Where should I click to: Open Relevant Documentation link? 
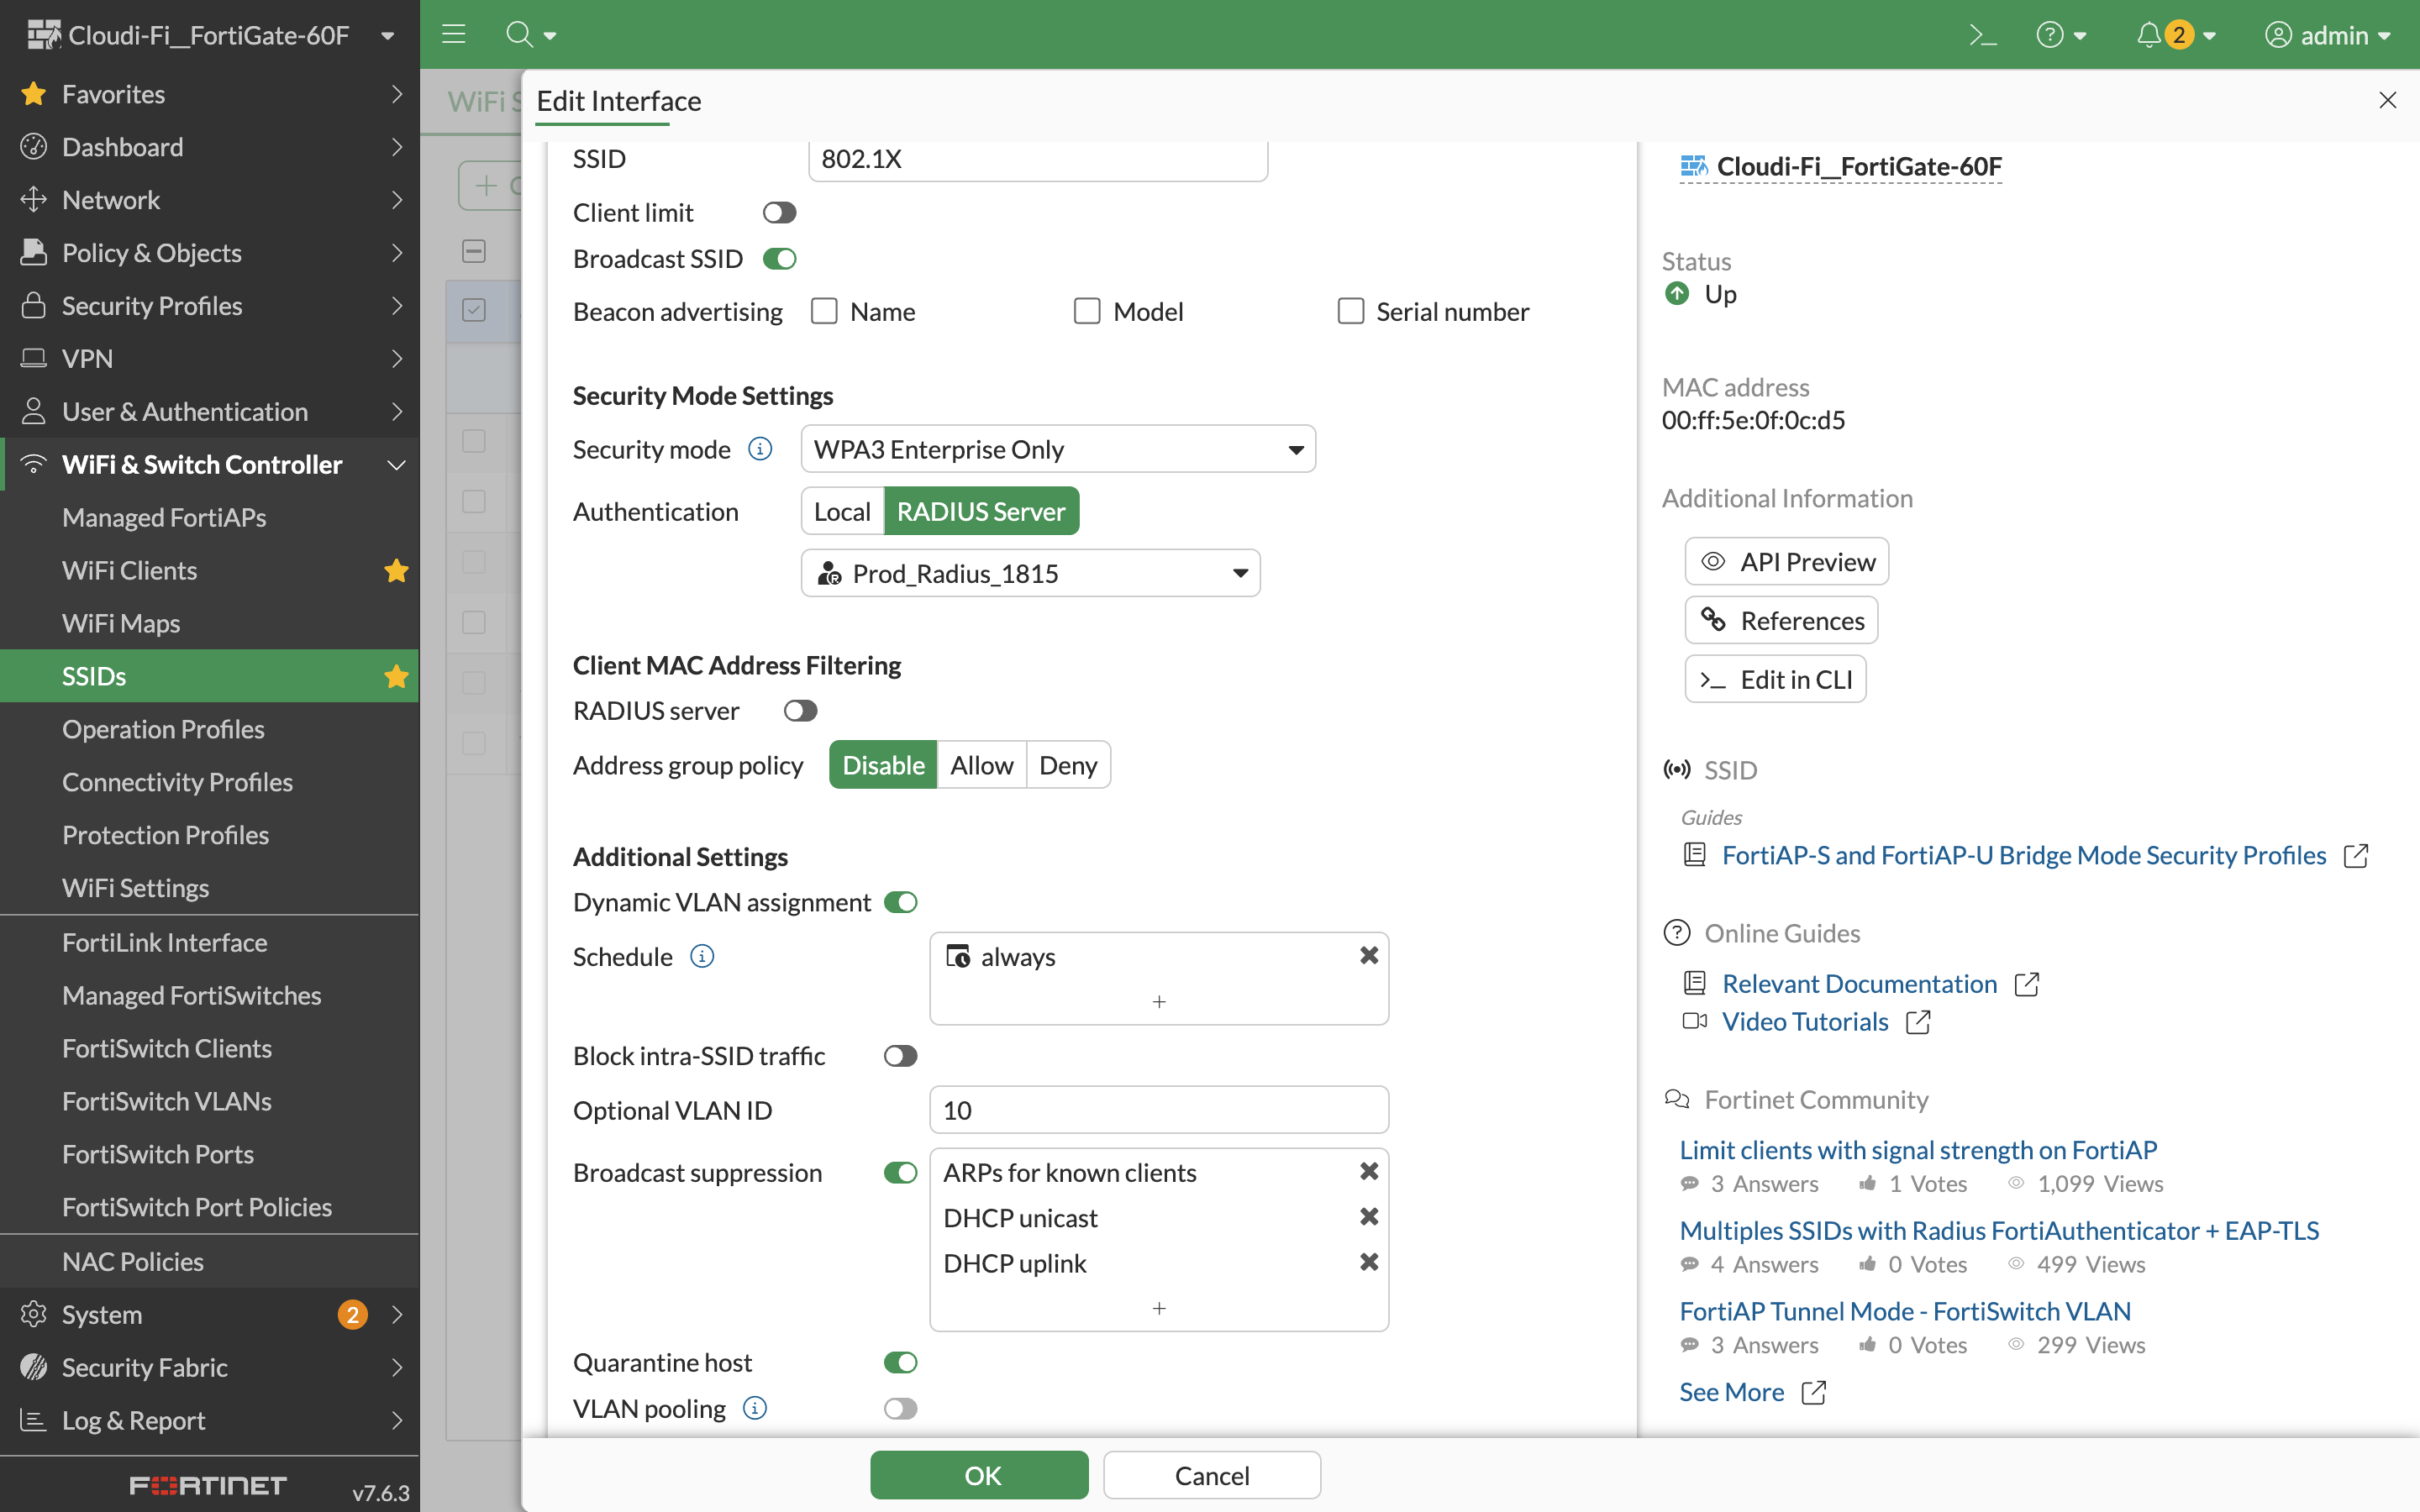click(1859, 984)
